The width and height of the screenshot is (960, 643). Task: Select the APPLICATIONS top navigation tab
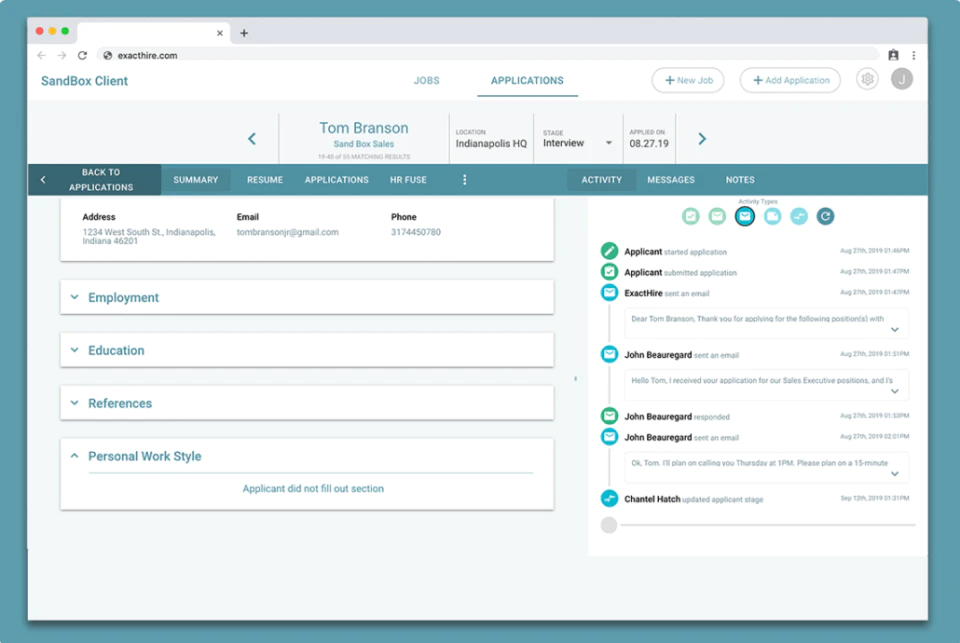click(x=527, y=80)
